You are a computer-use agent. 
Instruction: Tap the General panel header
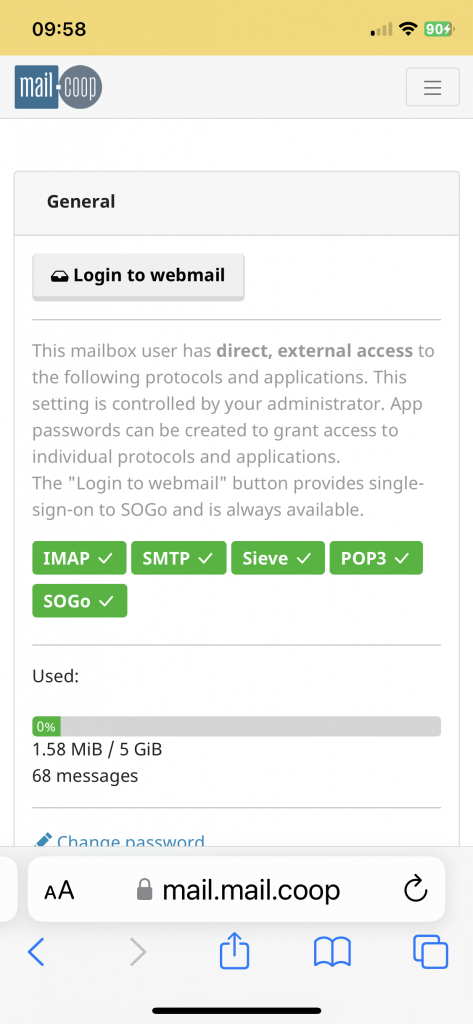coord(236,203)
